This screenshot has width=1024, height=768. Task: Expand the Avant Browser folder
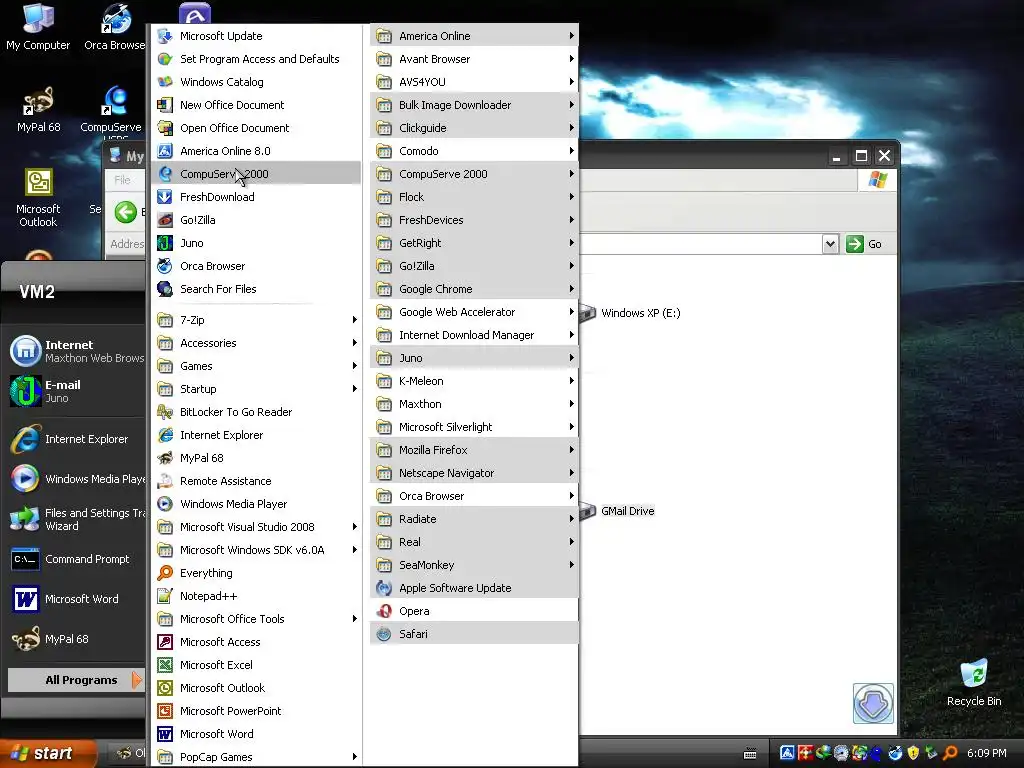474,59
